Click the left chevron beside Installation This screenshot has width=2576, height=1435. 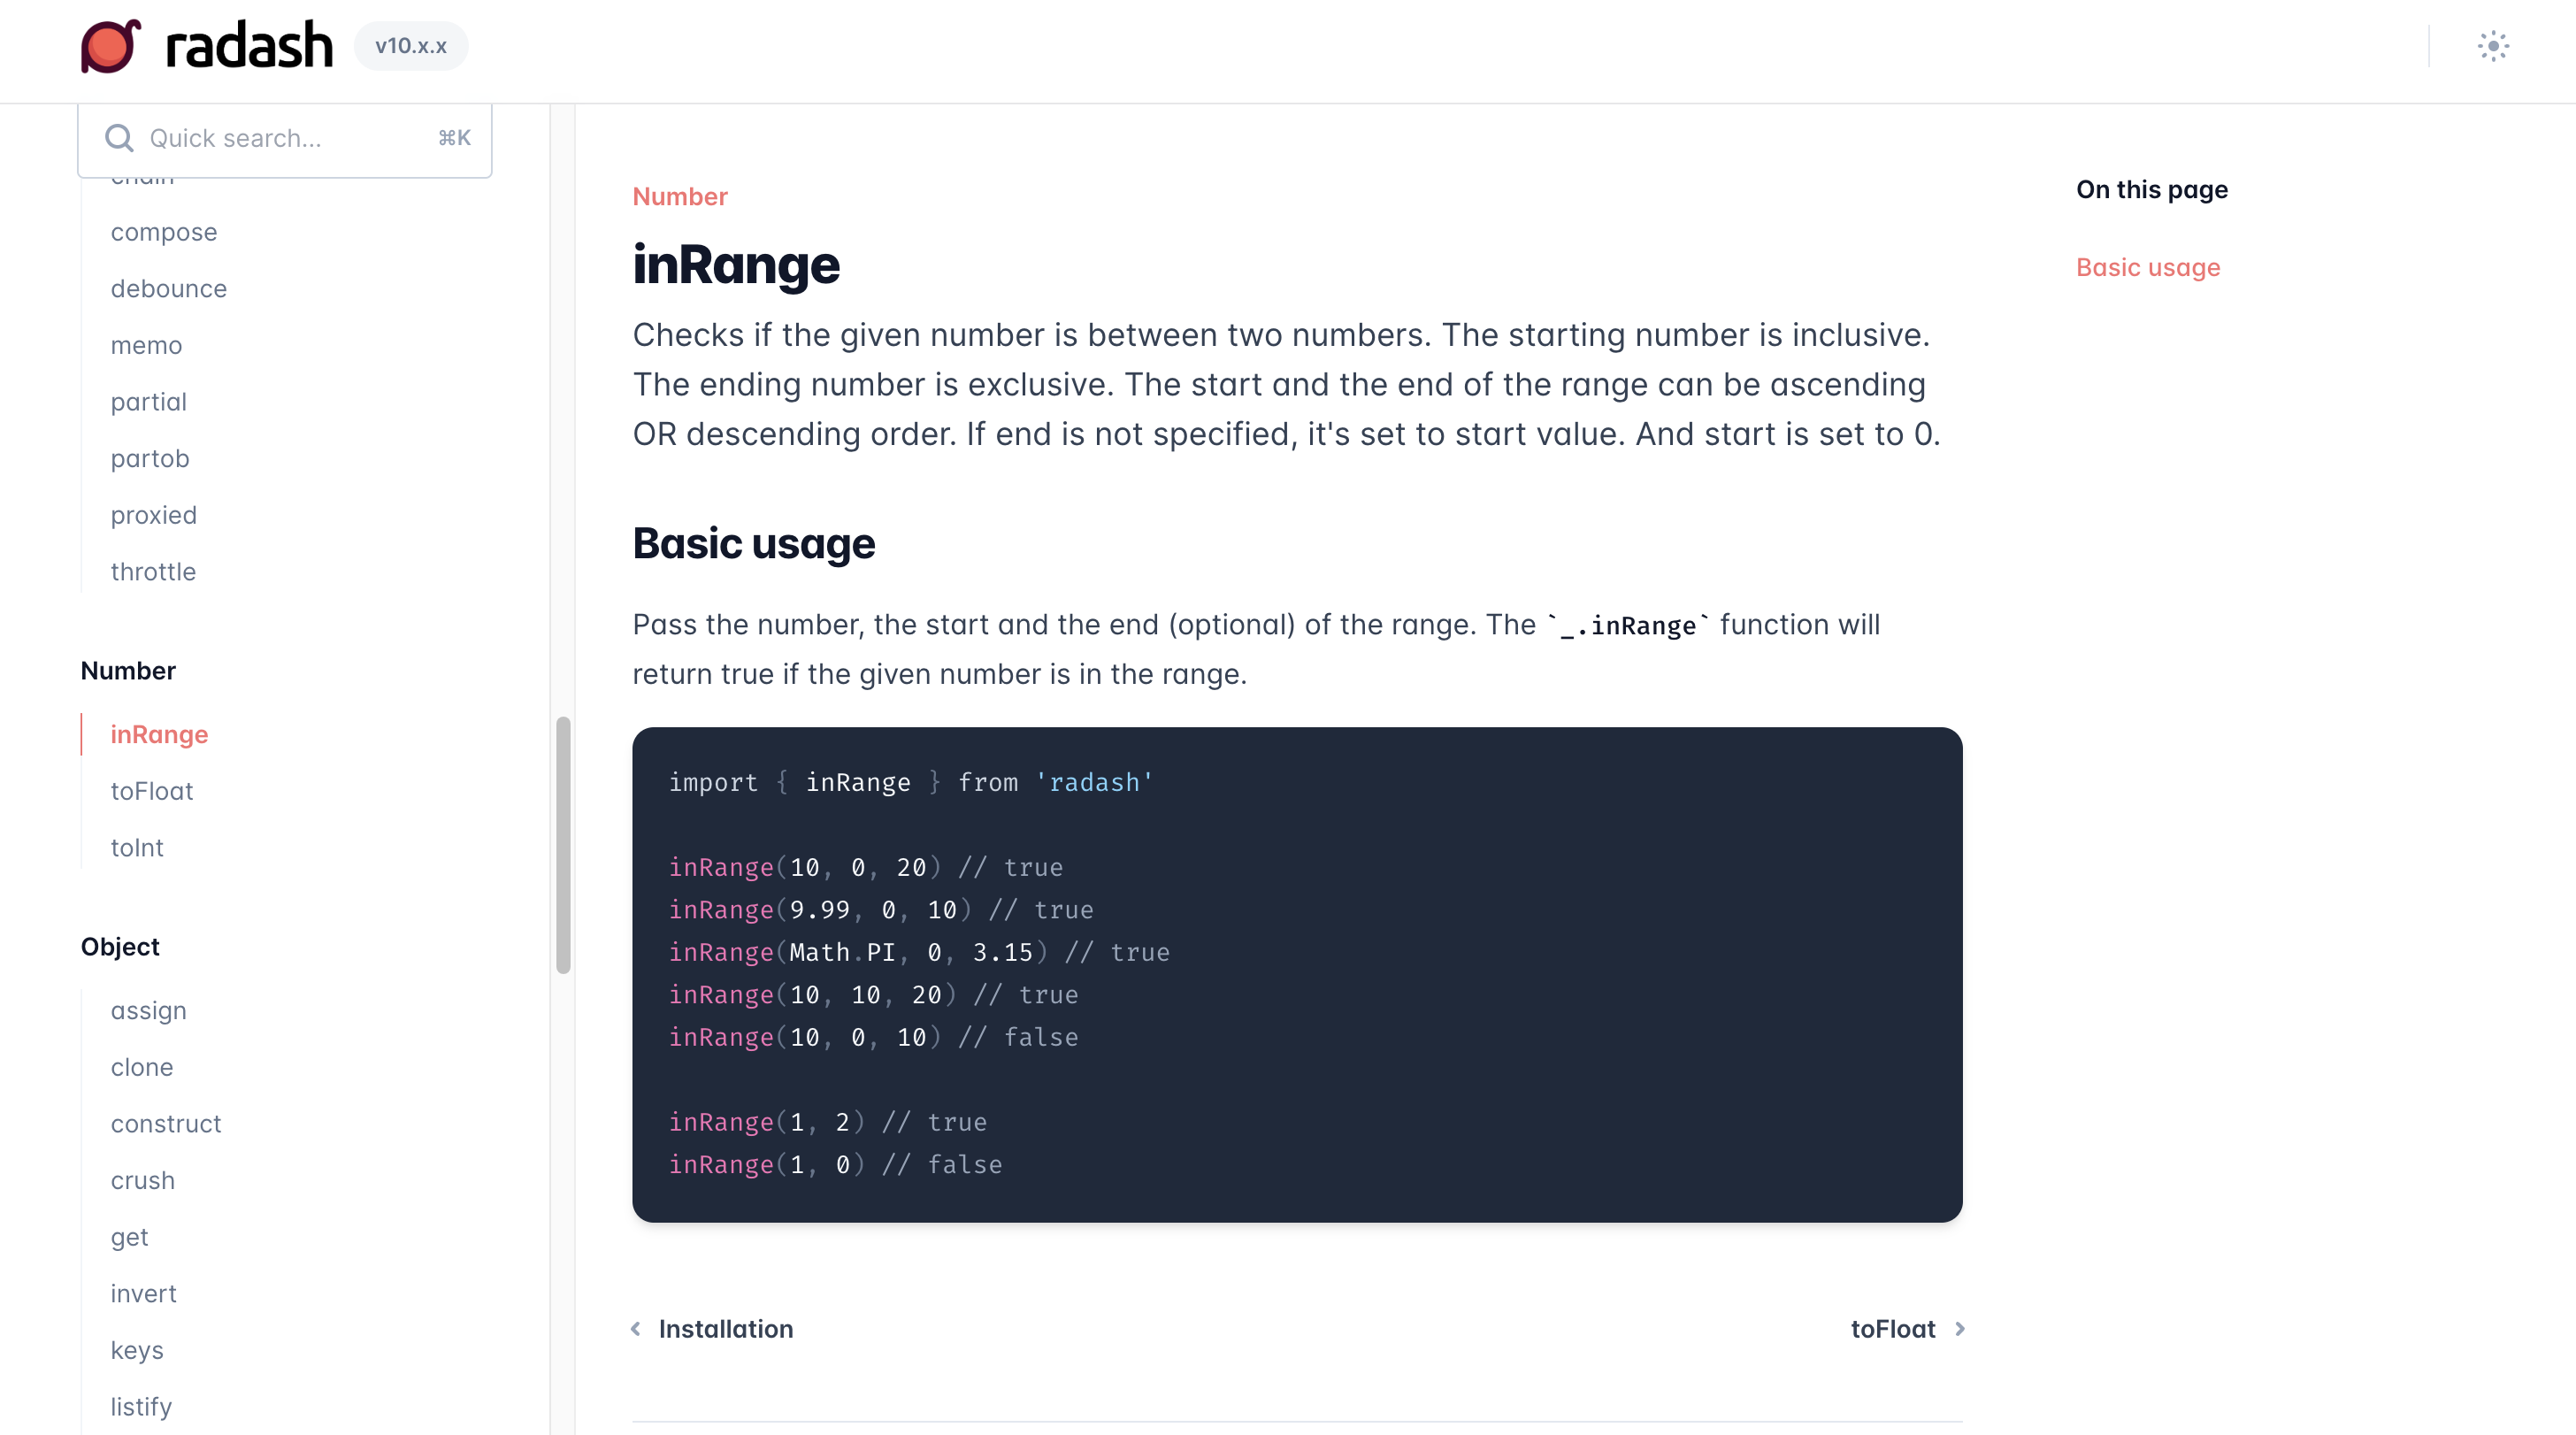pyautogui.click(x=637, y=1328)
